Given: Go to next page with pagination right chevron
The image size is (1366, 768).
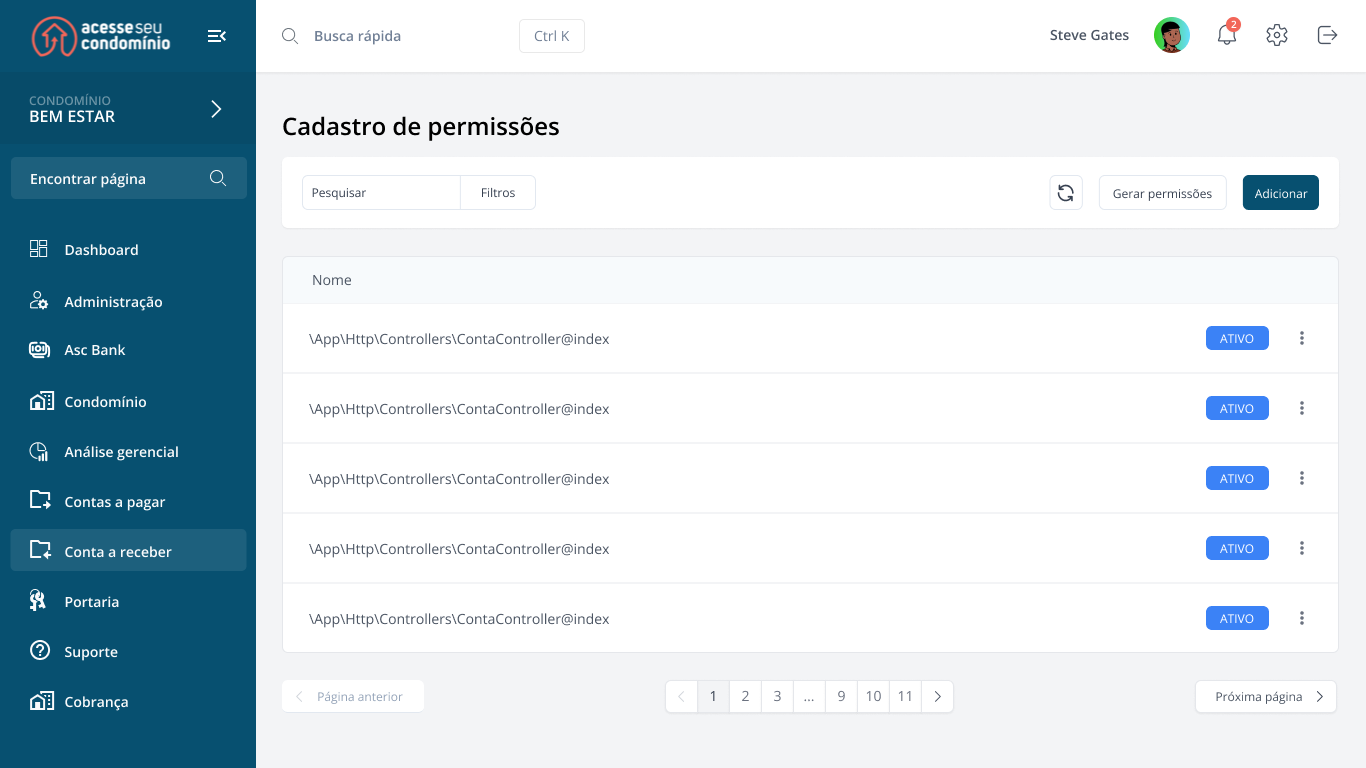Looking at the screenshot, I should (937, 696).
